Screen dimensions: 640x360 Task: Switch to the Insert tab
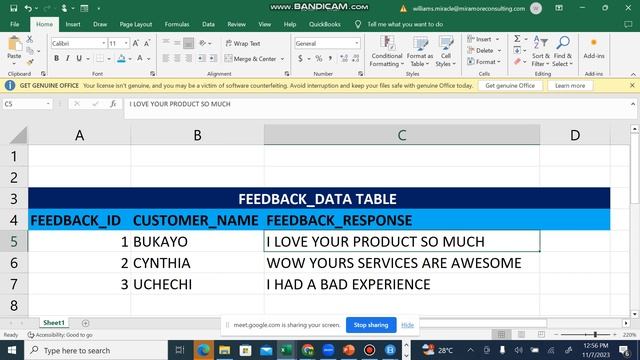pos(73,24)
